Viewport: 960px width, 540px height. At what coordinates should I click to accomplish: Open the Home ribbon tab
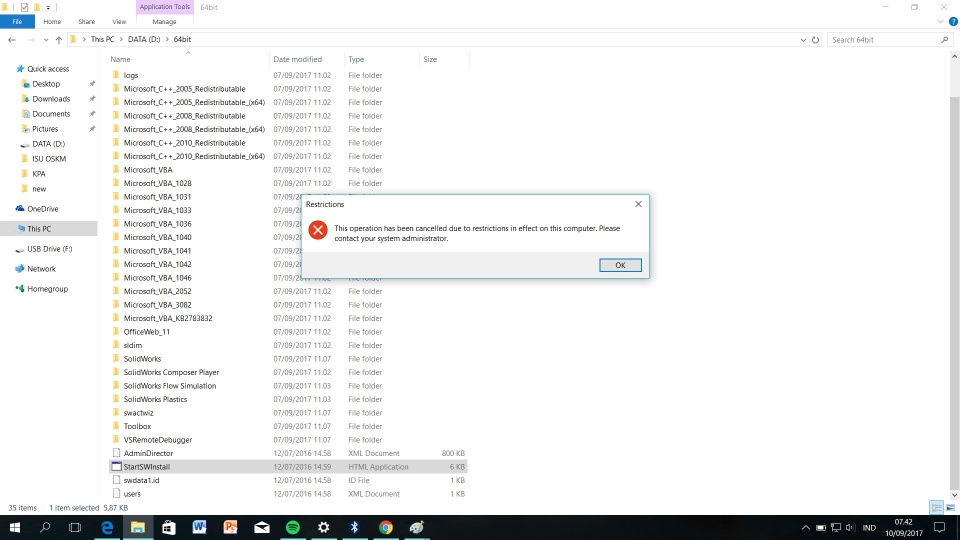click(x=52, y=21)
